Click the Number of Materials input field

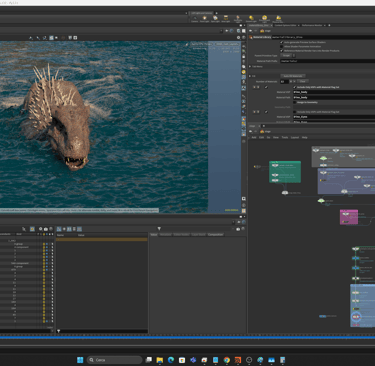tap(284, 81)
